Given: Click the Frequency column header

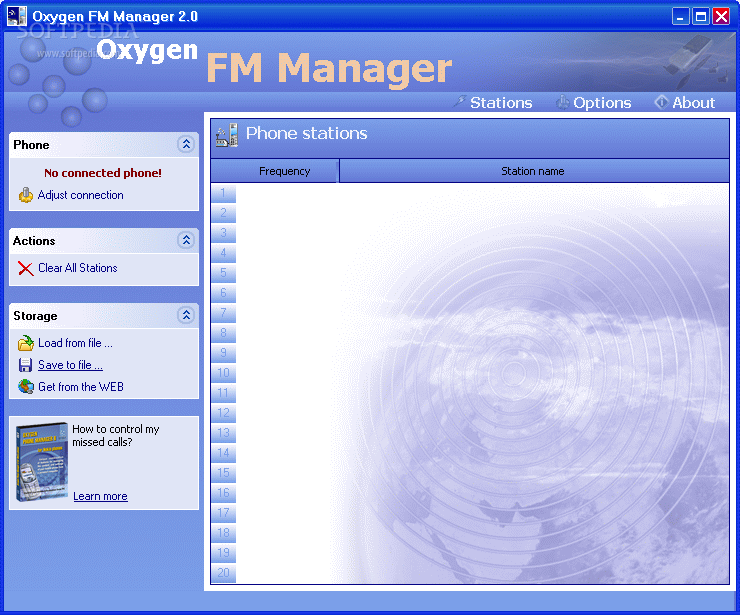Looking at the screenshot, I should point(274,171).
